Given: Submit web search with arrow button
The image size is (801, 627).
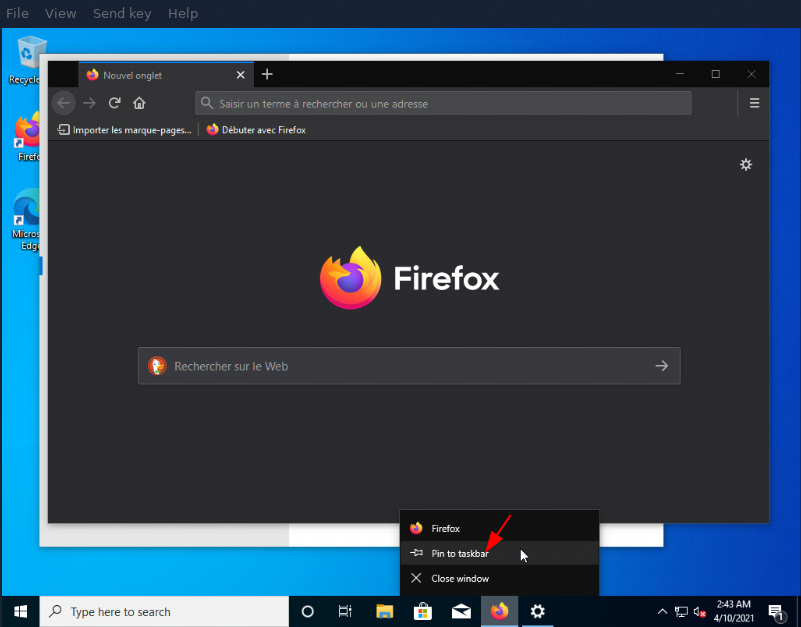Looking at the screenshot, I should click(662, 366).
